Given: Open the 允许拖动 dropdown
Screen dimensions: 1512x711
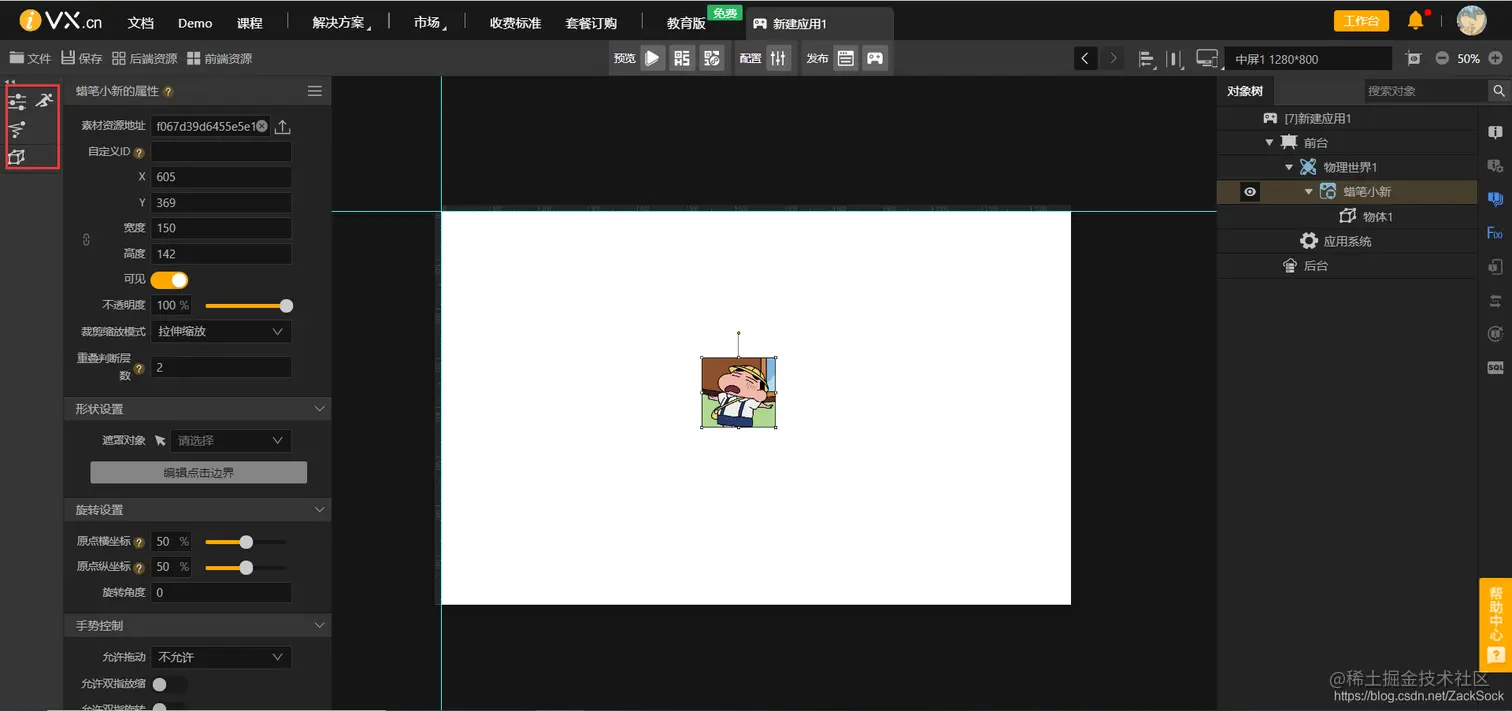Looking at the screenshot, I should (221, 657).
